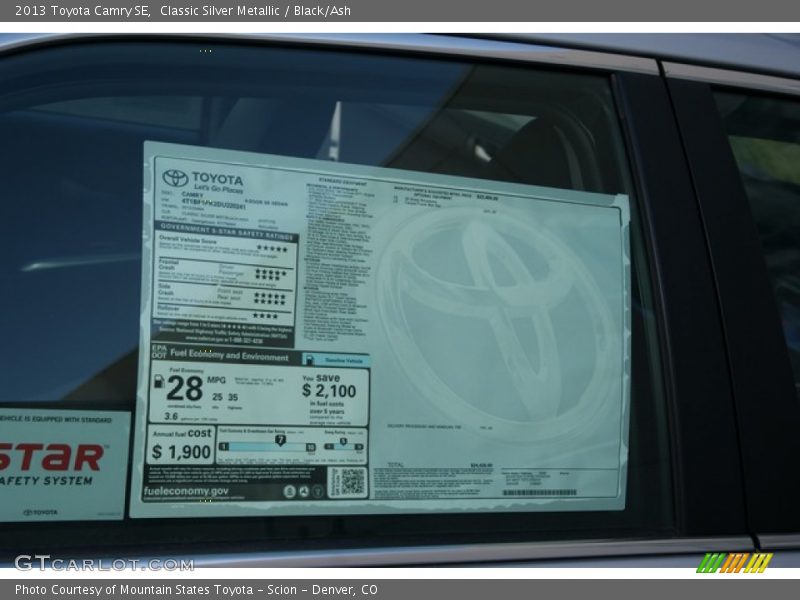Click the 'Classic Silver Metallic / Black/Ash' caption text
Viewport: 800px width, 600px height.
click(255, 11)
